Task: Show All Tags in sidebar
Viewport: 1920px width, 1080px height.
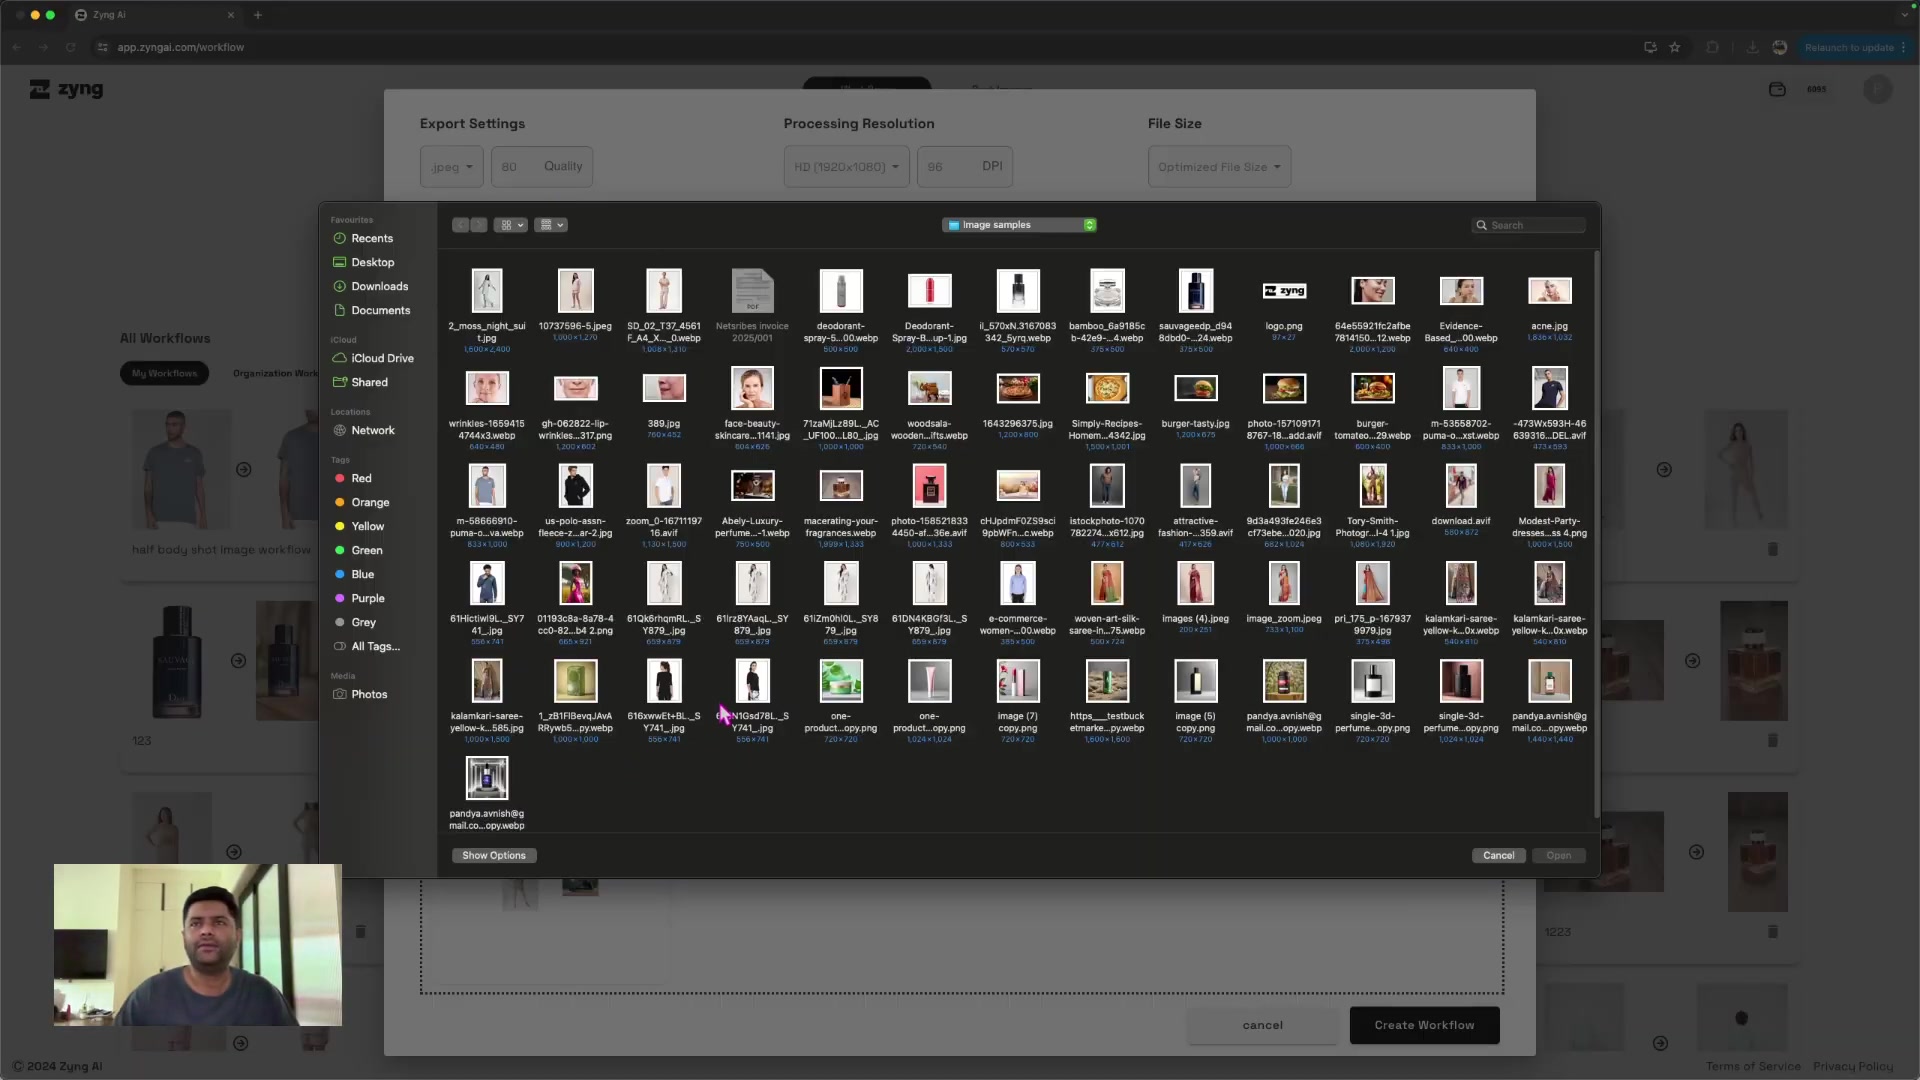Action: pos(375,647)
